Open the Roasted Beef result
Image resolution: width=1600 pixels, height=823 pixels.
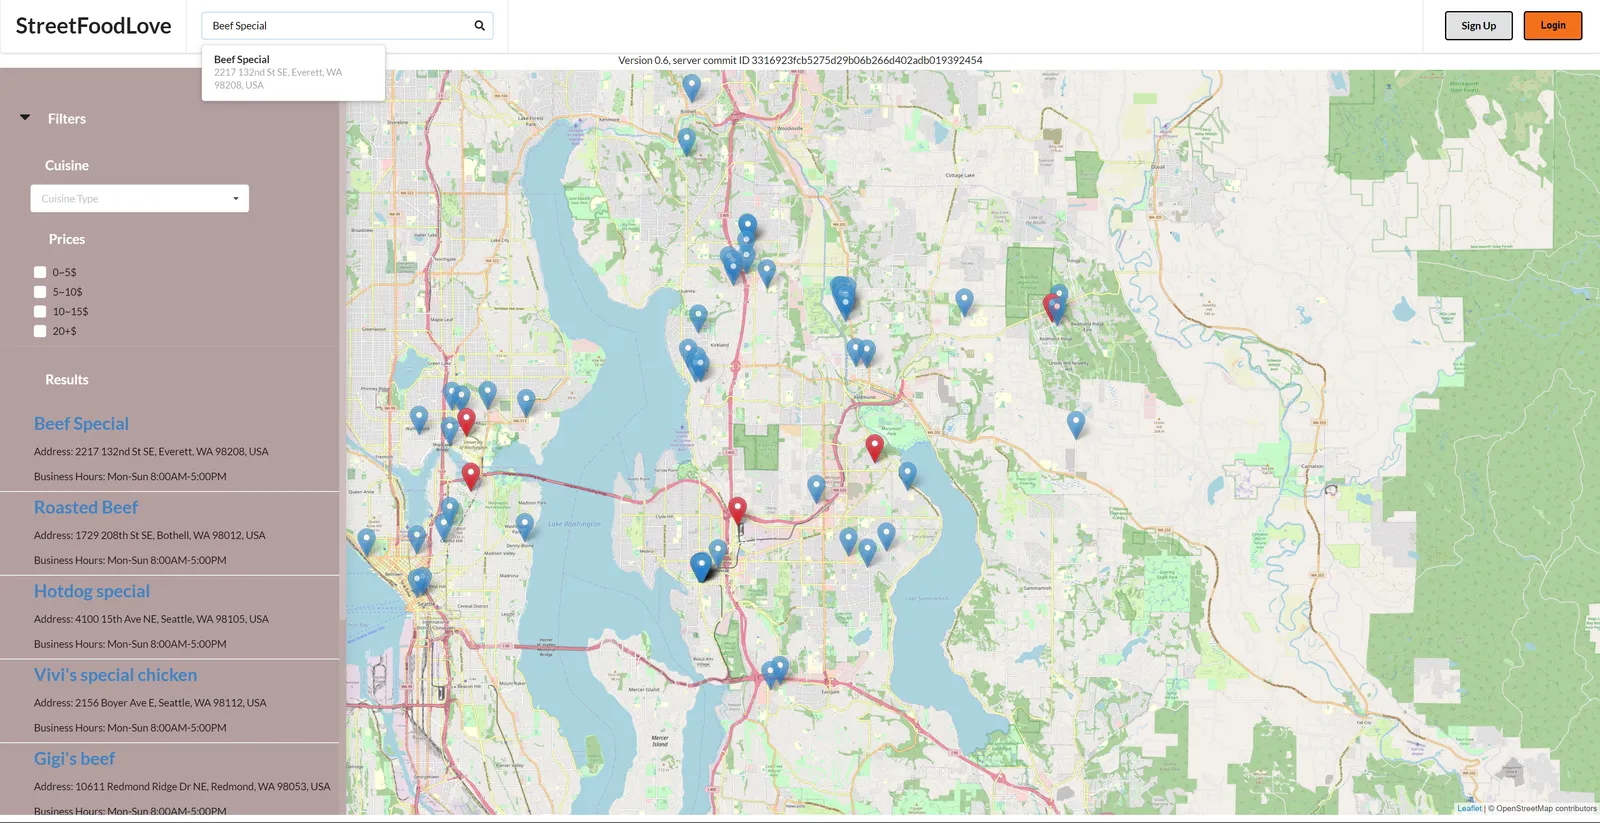(86, 507)
